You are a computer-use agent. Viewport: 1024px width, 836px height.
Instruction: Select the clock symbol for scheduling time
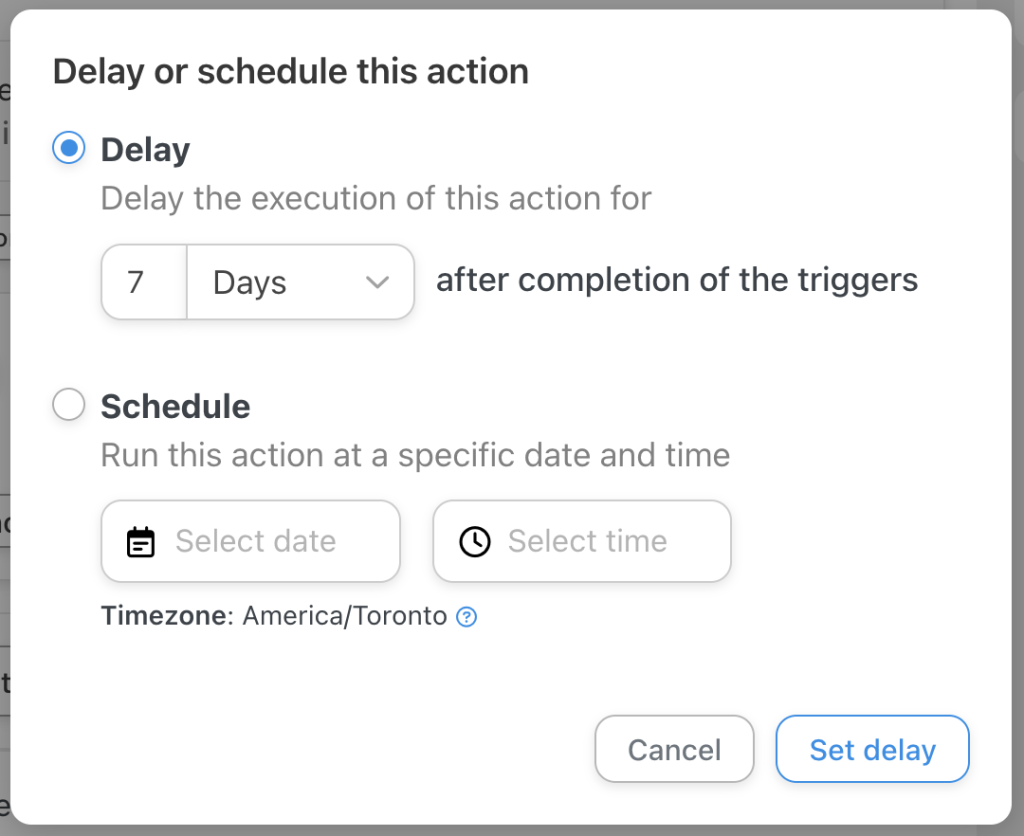point(476,541)
